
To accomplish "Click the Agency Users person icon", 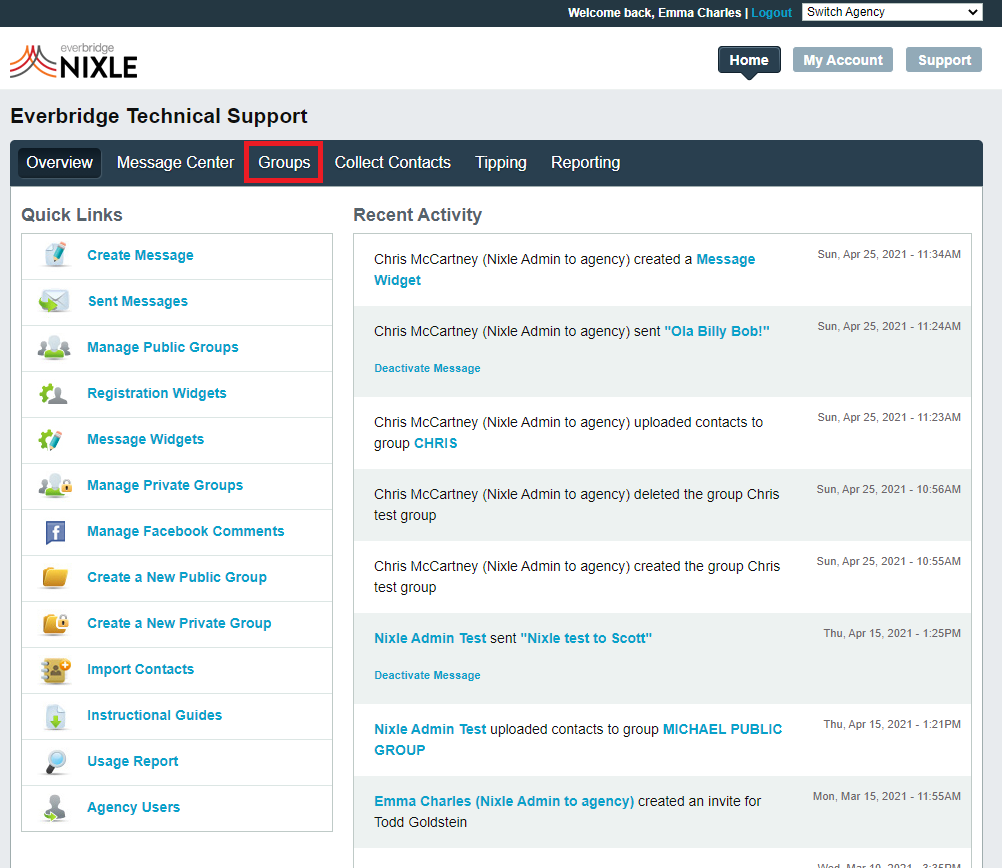I will [x=55, y=807].
